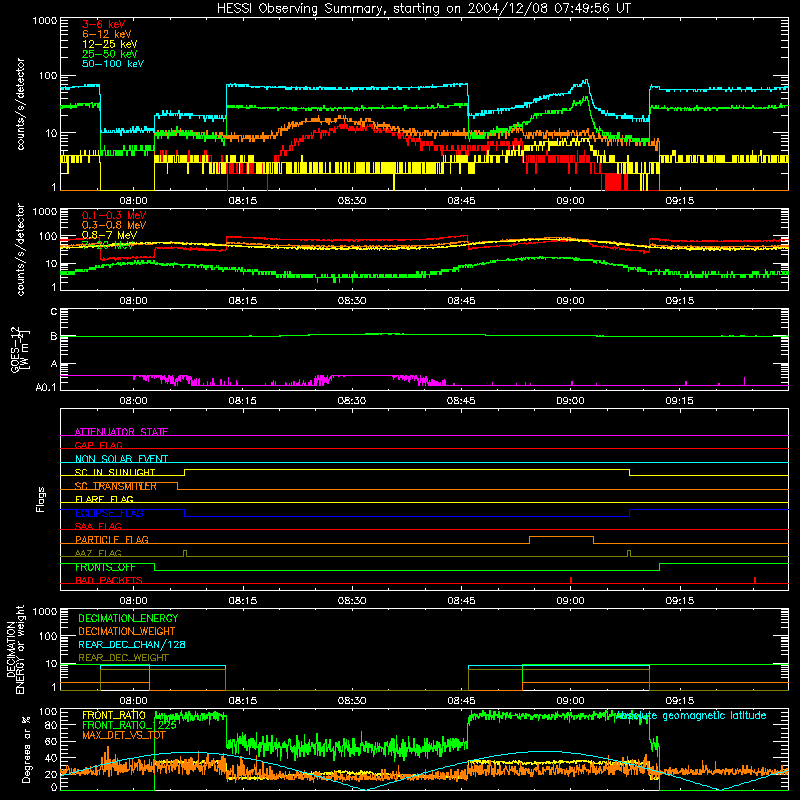Click the BAD_PACKETS flag label
The width and height of the screenshot is (800, 800).
(109, 580)
